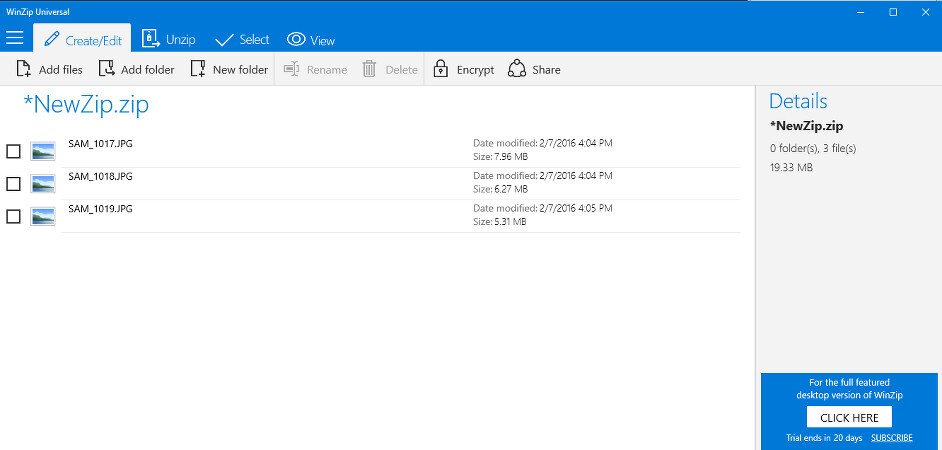Click the size 5.31 MB text
The width and height of the screenshot is (942, 450).
click(500, 222)
